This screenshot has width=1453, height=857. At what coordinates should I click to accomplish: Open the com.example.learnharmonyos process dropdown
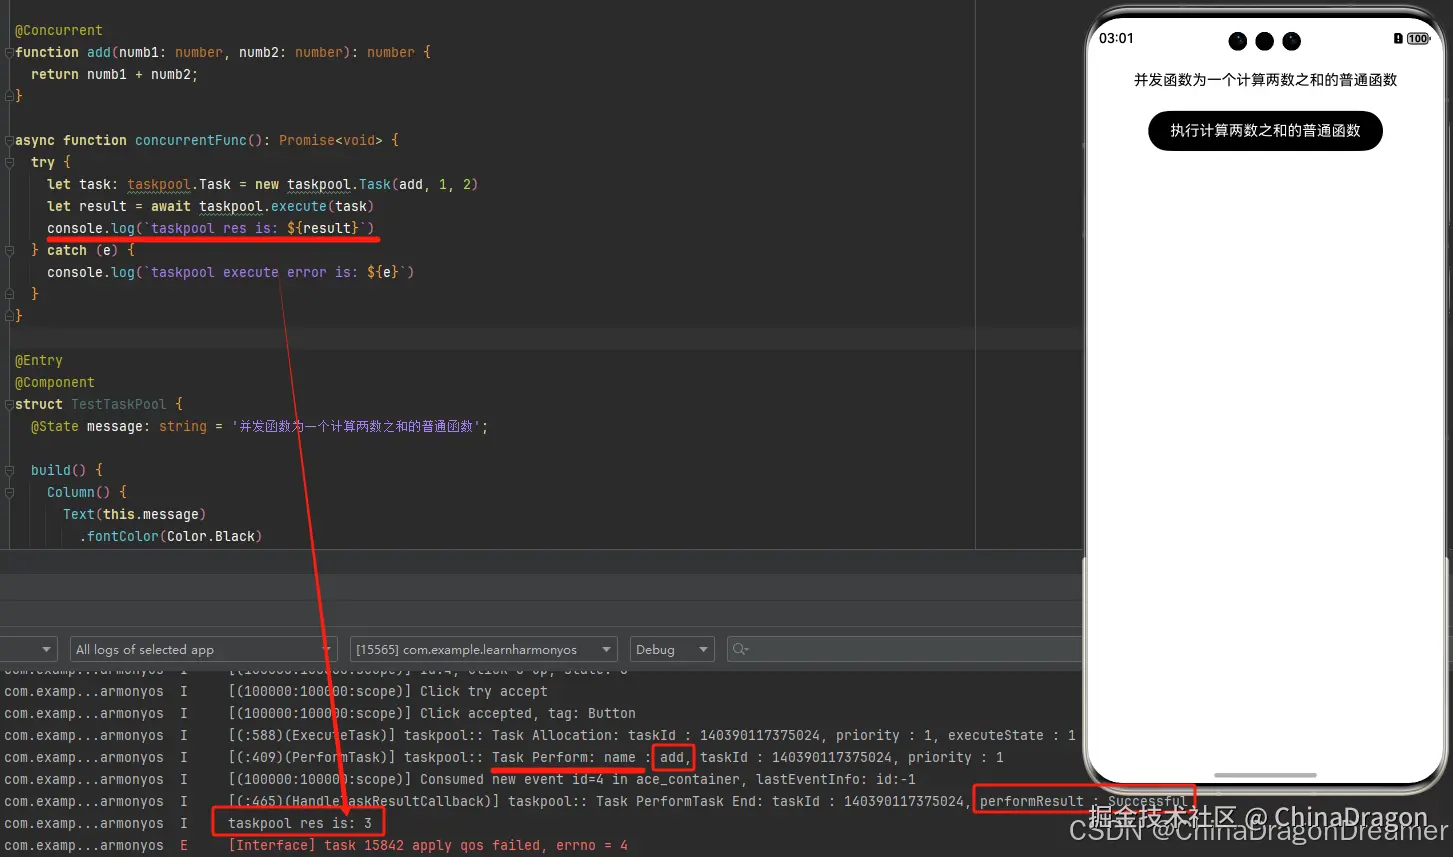tap(483, 649)
